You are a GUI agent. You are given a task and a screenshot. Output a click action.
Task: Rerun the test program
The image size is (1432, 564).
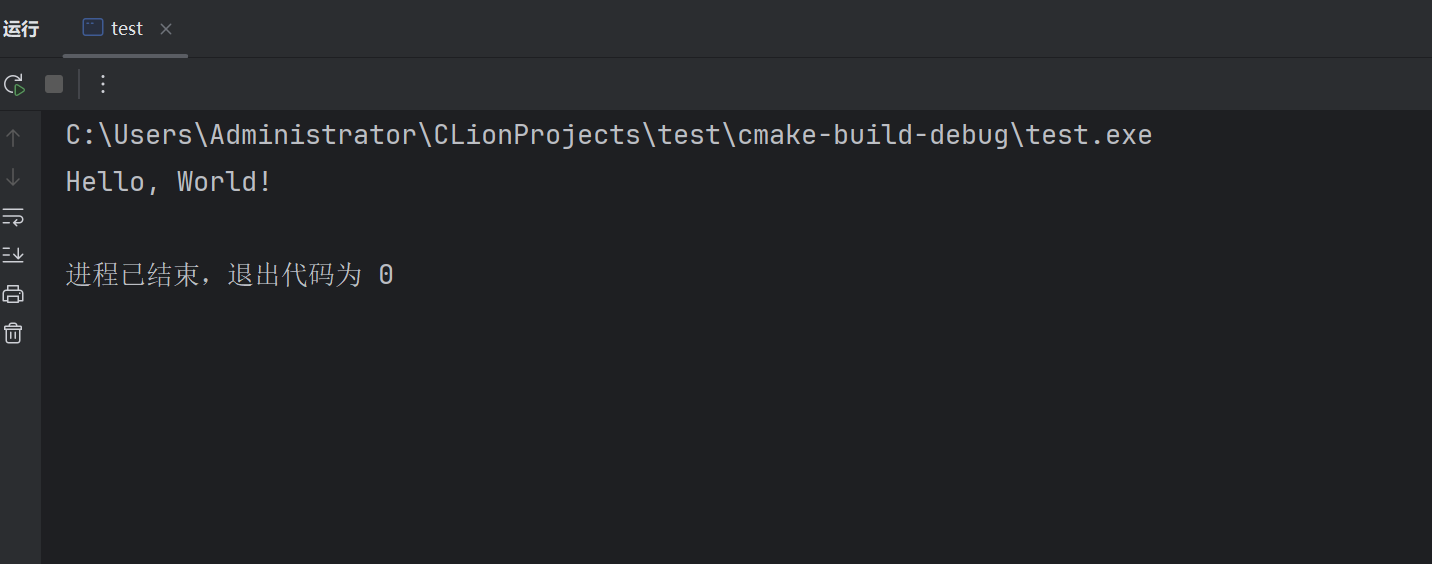(14, 85)
